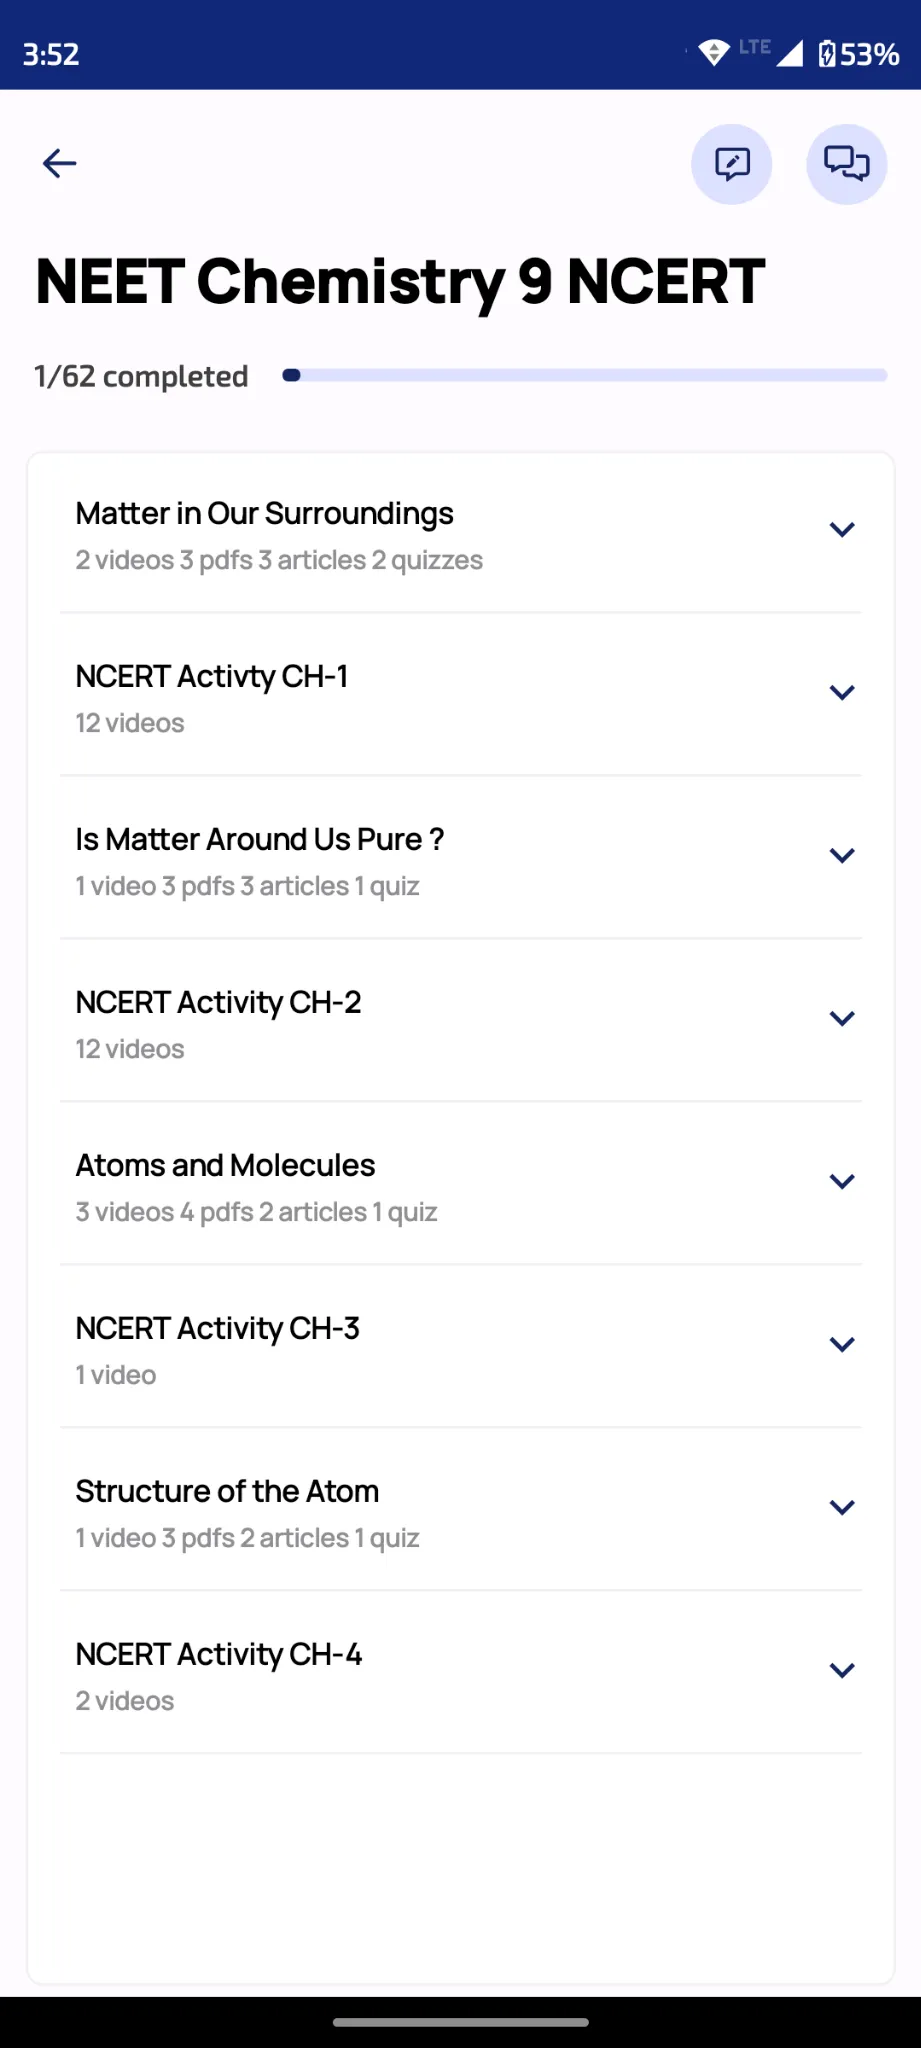Expand the Atoms and Molecules chevron
The height and width of the screenshot is (2048, 921).
[x=842, y=1182]
